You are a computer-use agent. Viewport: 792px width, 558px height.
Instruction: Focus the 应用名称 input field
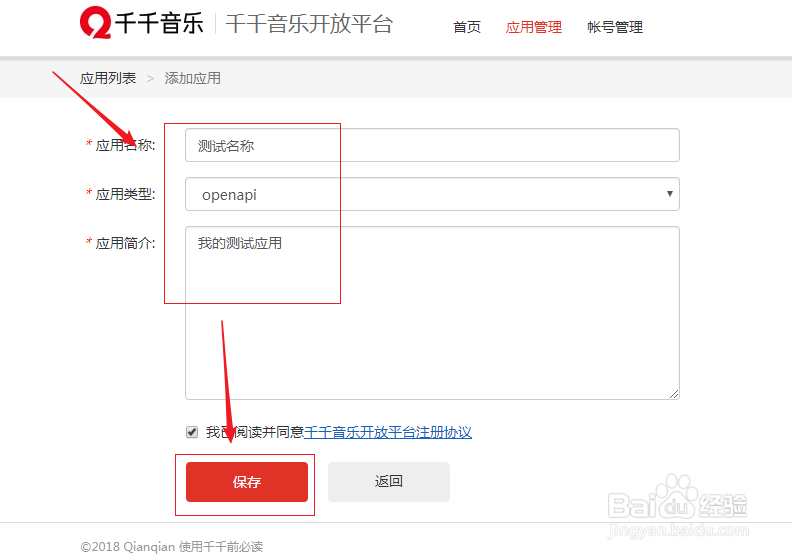click(x=432, y=145)
